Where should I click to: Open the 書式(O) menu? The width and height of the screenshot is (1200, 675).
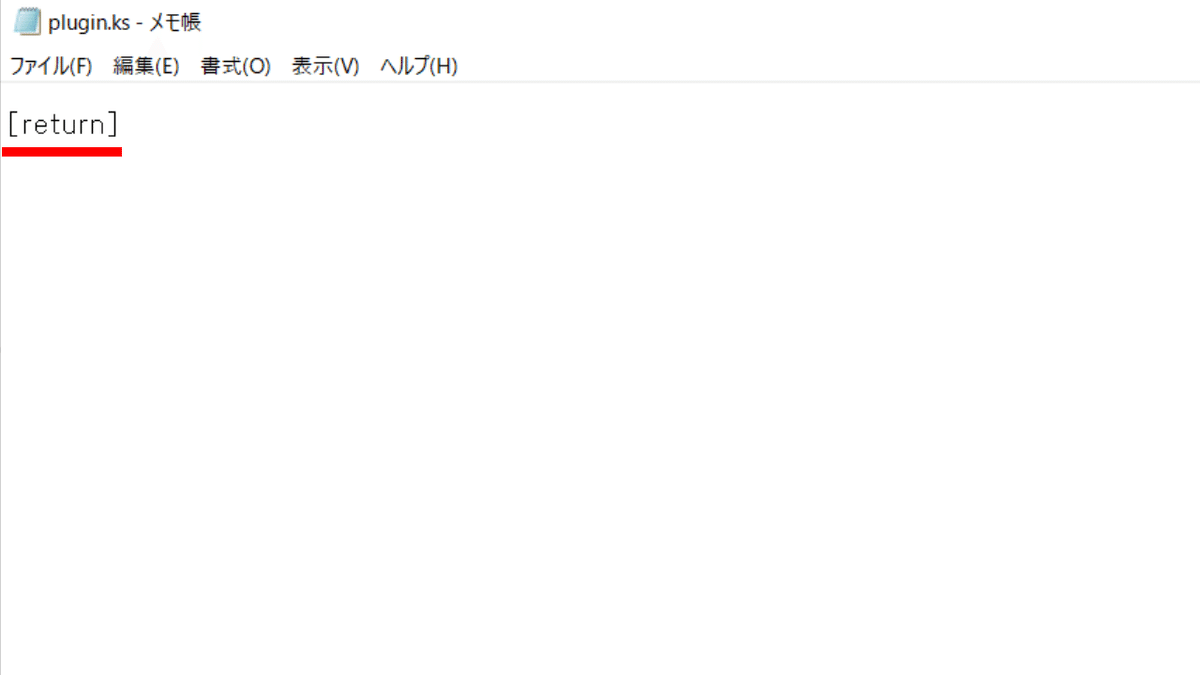(236, 66)
